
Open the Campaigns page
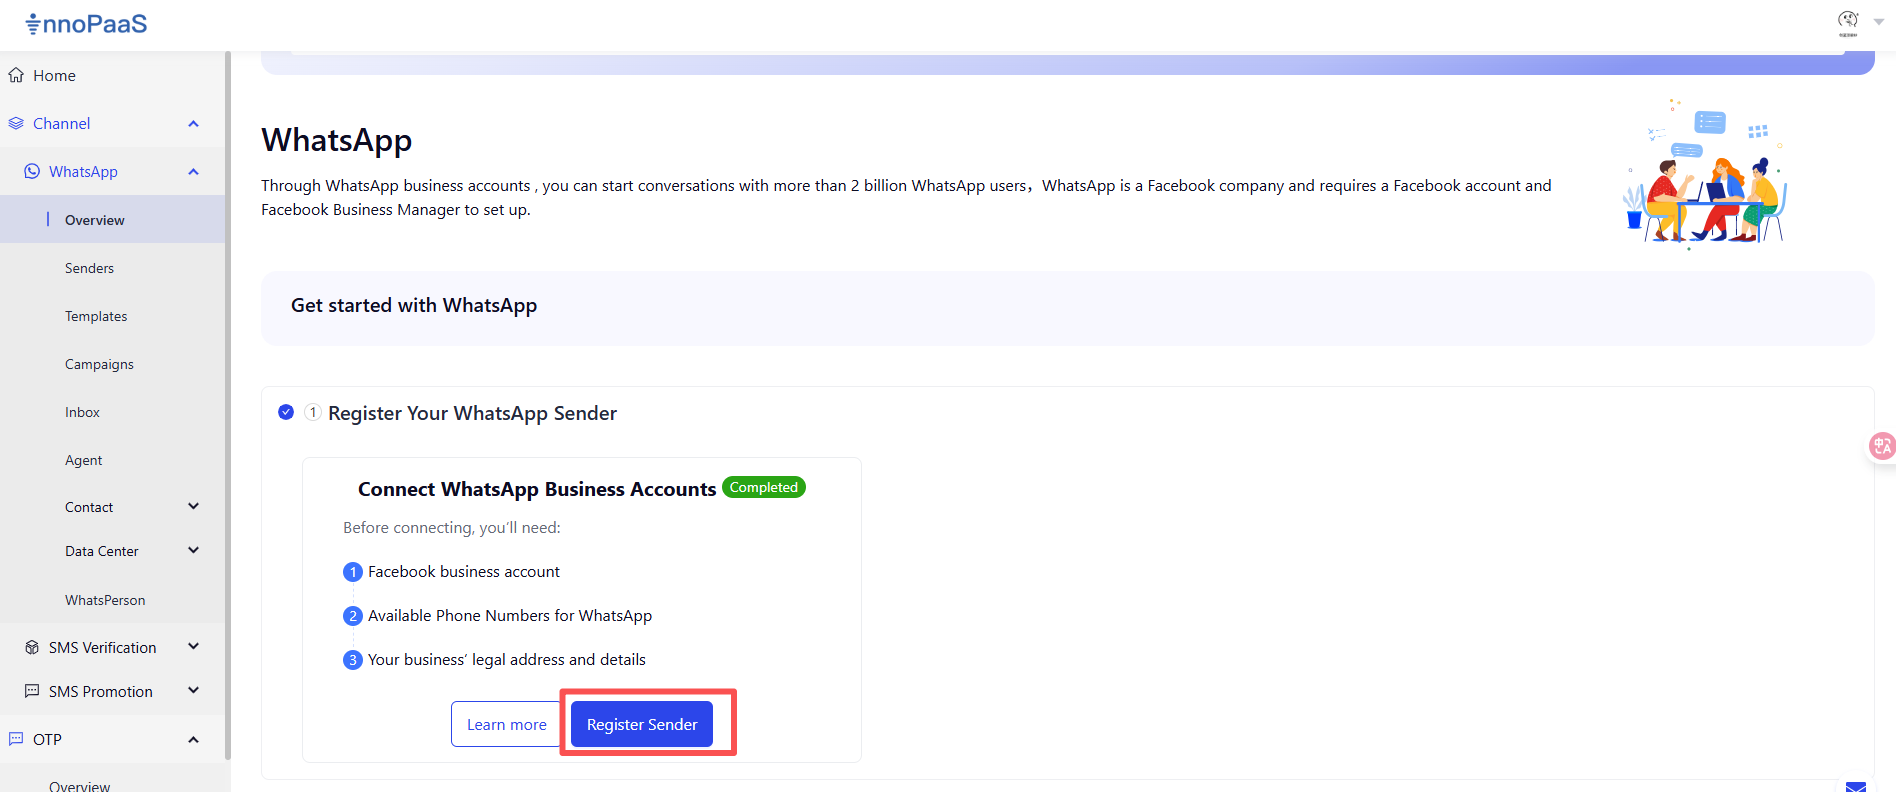(99, 364)
